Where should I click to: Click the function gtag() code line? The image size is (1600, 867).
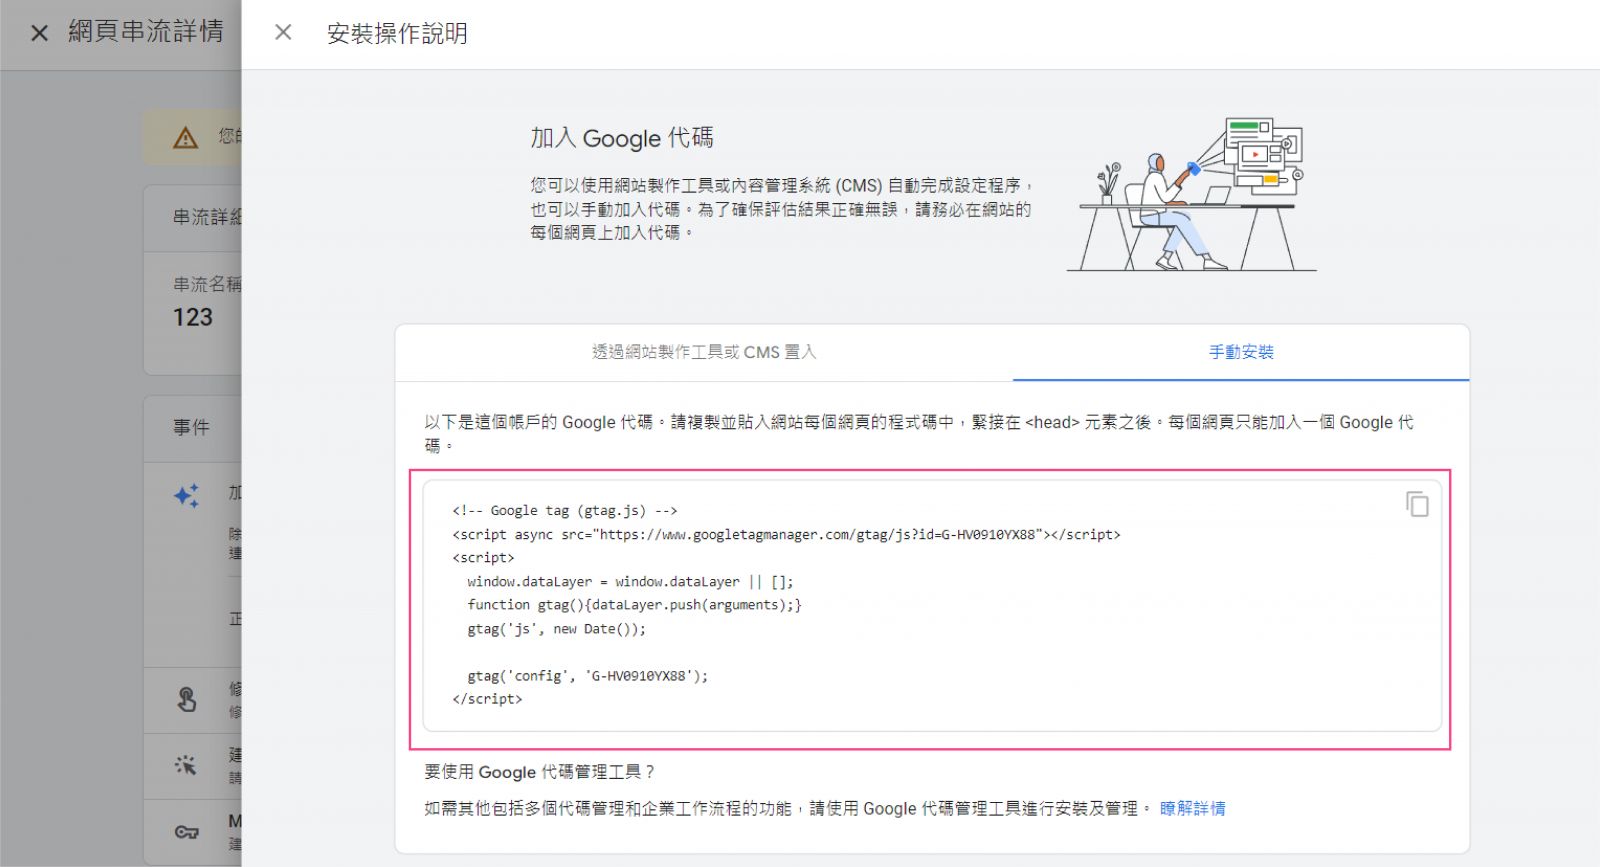tap(634, 605)
